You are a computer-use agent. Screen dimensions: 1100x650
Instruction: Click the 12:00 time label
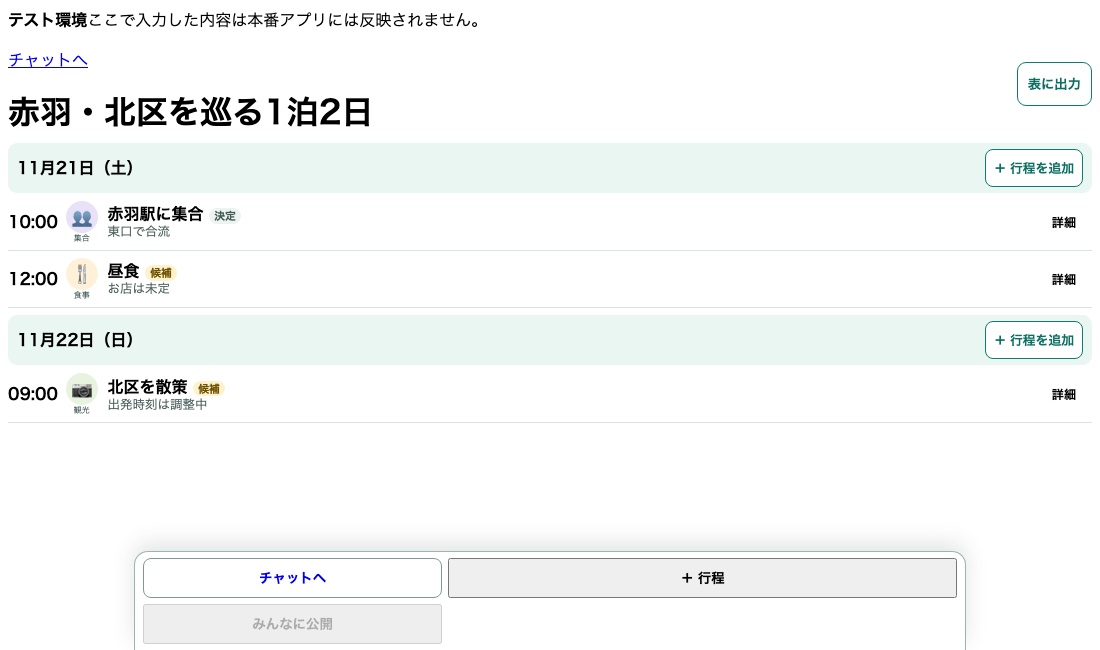tap(33, 279)
